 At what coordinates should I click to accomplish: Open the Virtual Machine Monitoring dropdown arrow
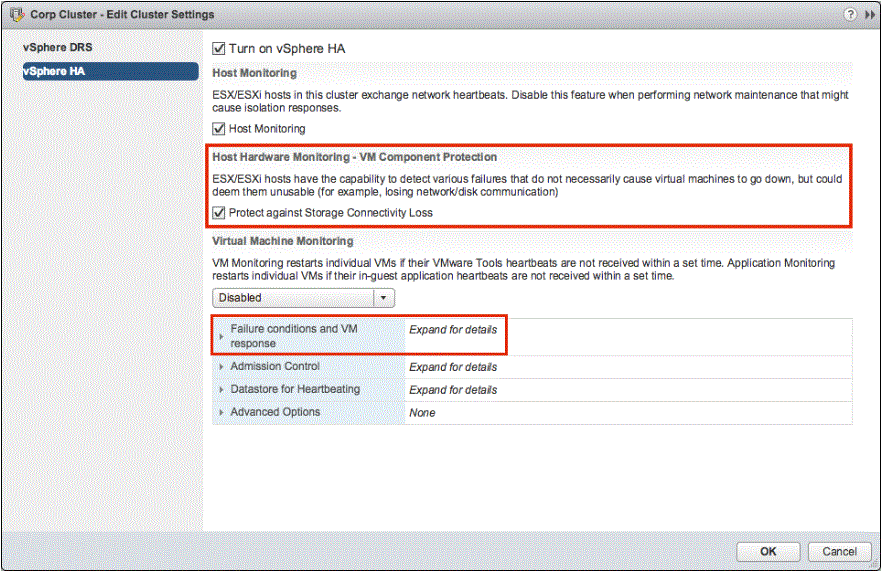tap(384, 298)
